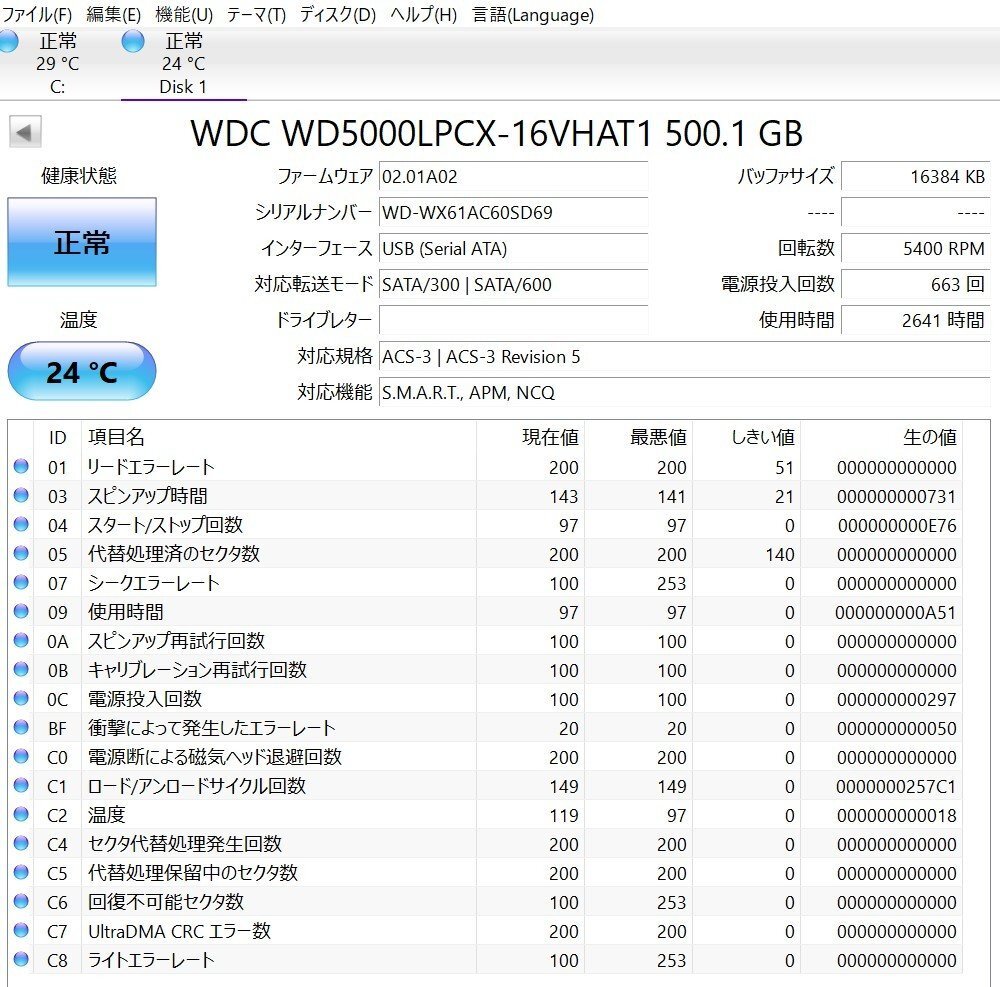This screenshot has height=987, width=1000.
Task: Click the status dot for ID C1 row
Action: (x=21, y=785)
